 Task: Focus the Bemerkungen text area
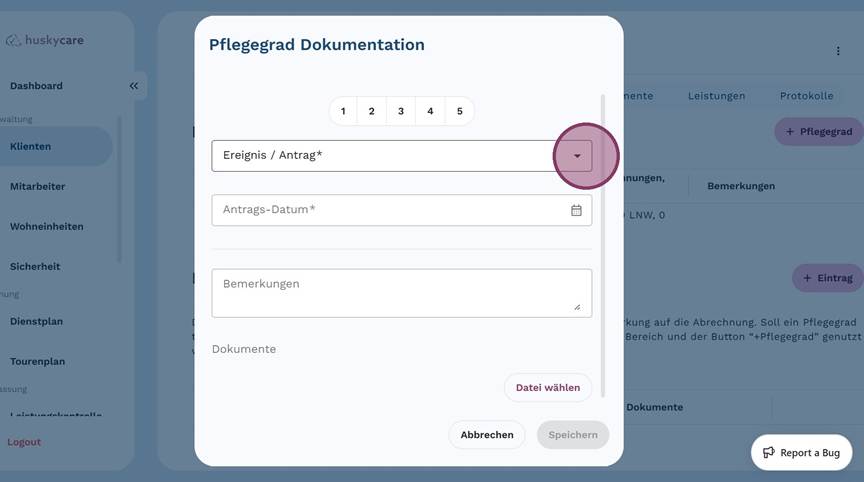click(402, 293)
